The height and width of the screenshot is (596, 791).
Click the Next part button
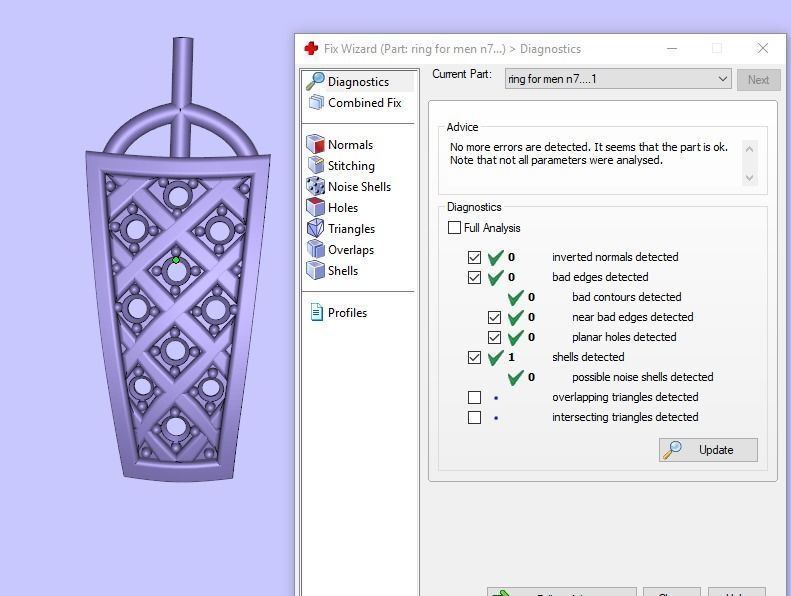[x=758, y=80]
